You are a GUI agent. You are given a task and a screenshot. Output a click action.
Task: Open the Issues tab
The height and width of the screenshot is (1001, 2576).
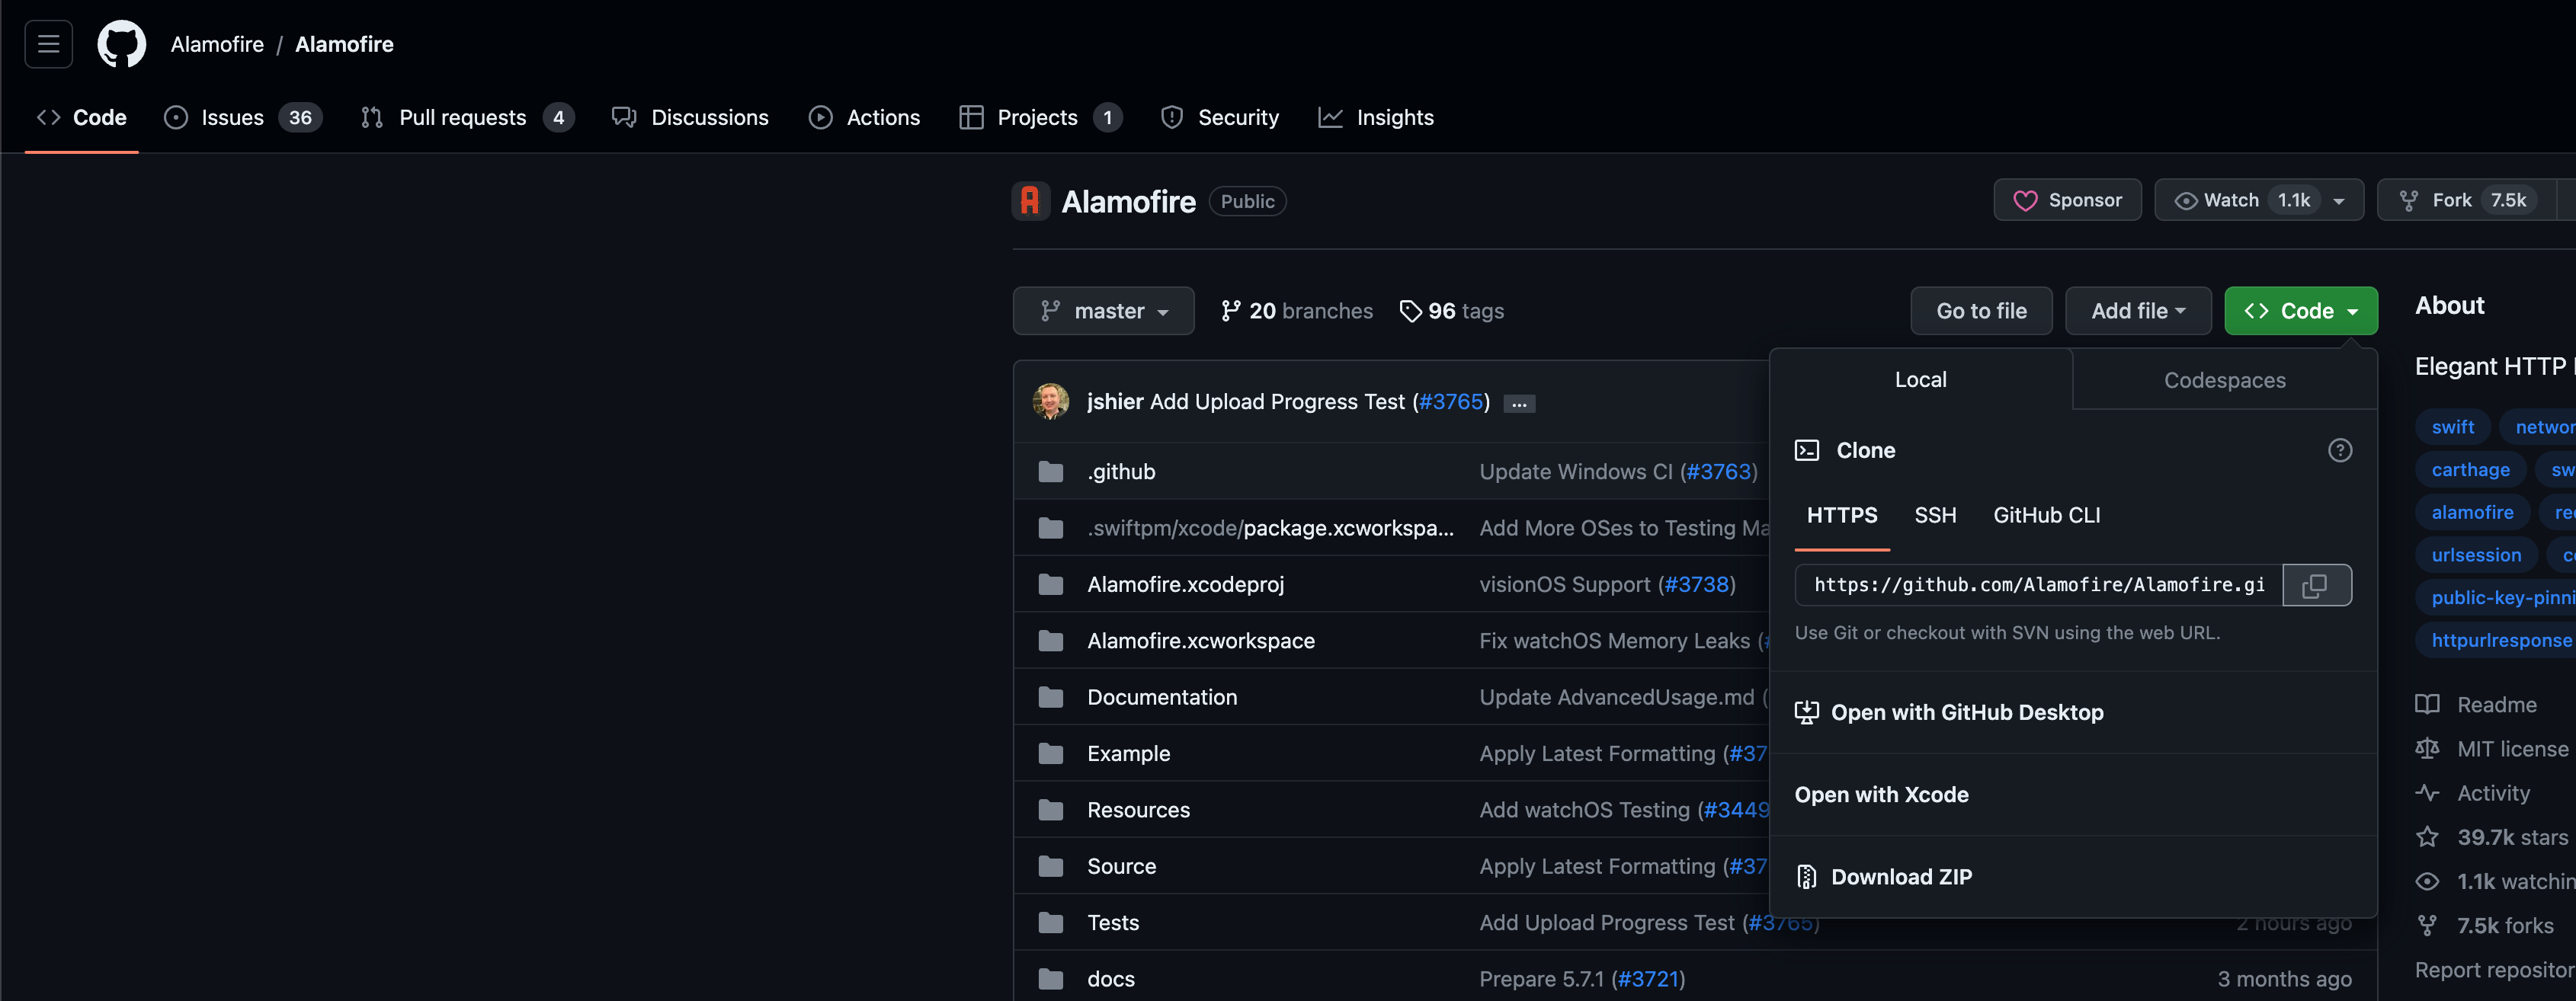(243, 117)
